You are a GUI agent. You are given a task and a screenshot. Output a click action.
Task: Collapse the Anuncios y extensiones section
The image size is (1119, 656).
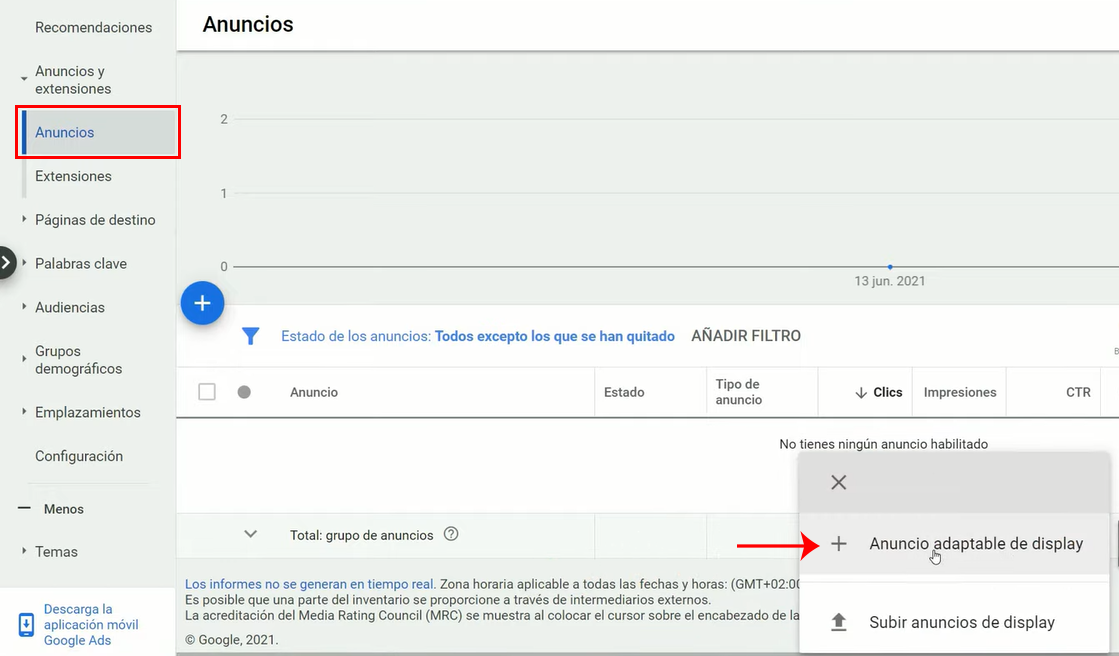(x=24, y=79)
